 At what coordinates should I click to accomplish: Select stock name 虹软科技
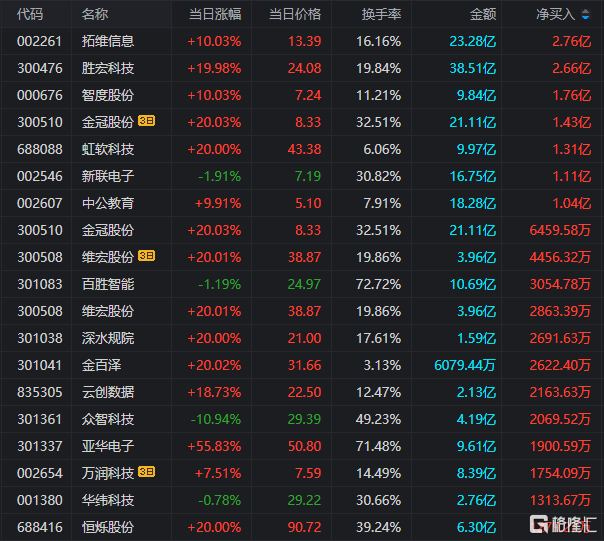pyautogui.click(x=108, y=149)
